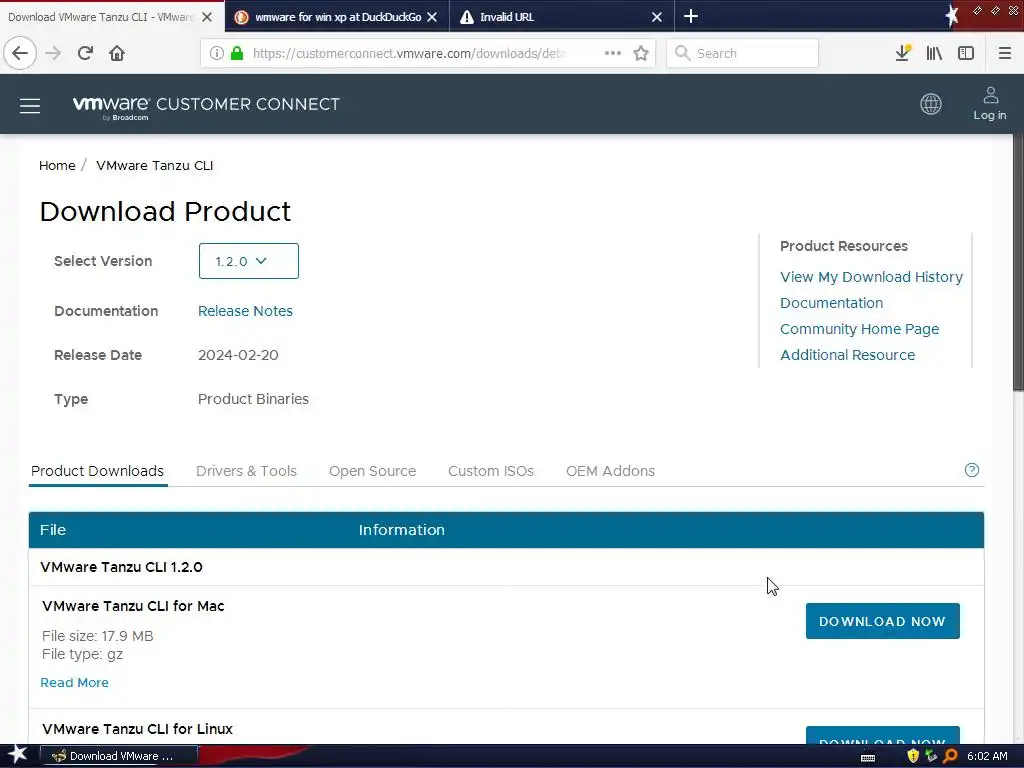This screenshot has width=1024, height=768.
Task: Open View My Download History link
Action: [x=871, y=277]
